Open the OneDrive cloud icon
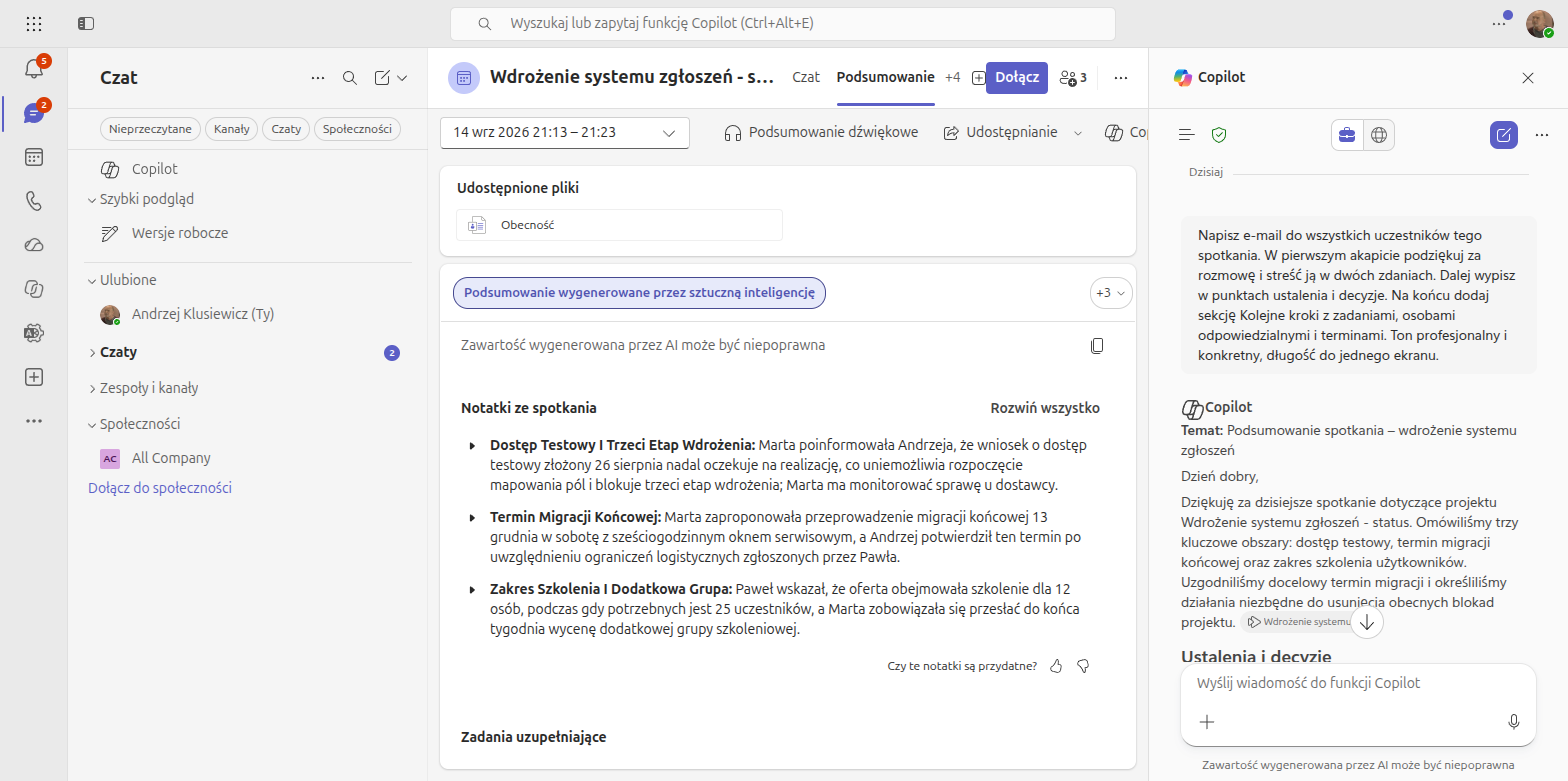 tap(34, 245)
